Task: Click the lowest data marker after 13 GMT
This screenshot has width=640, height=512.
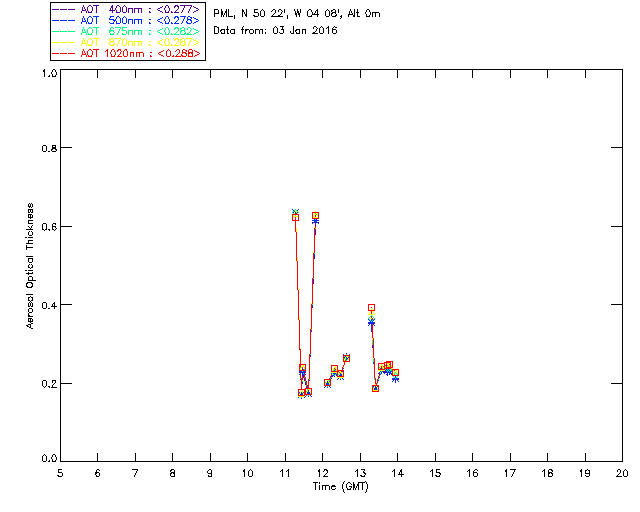Action: point(376,388)
